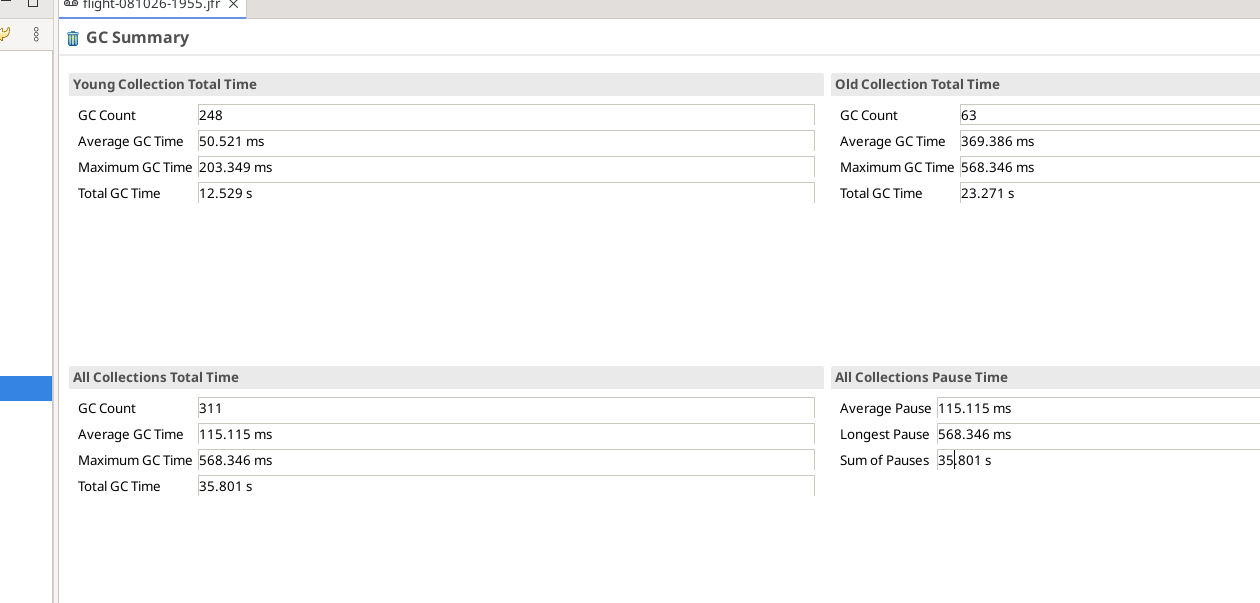Click the Maximum GC Time label under Old Collection
This screenshot has height=603, width=1260.
tap(897, 167)
